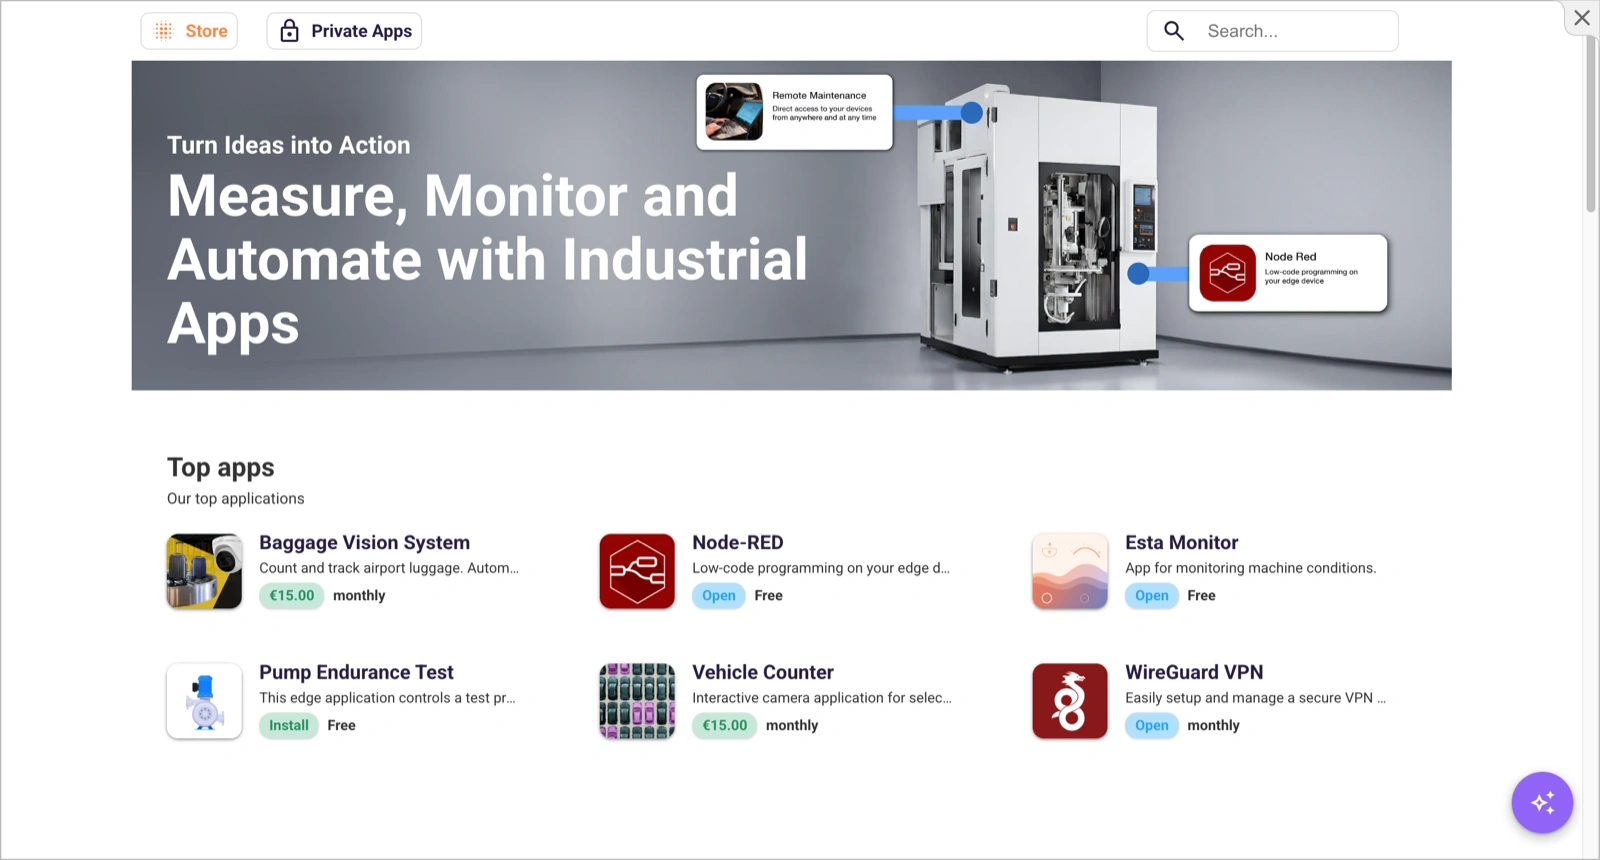Click the Node Red callout card in banner
Image resolution: width=1600 pixels, height=860 pixels.
[1287, 273]
